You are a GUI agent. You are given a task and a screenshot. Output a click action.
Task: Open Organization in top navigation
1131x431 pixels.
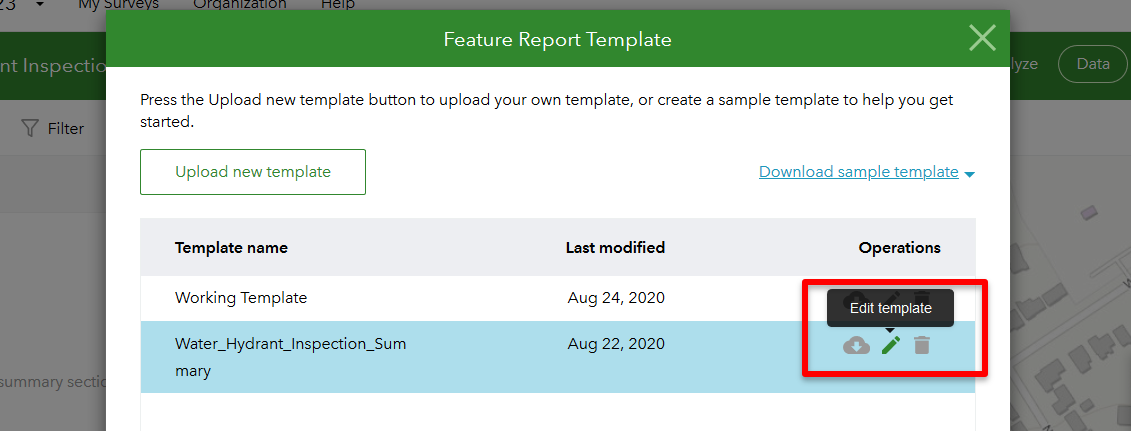[239, 5]
